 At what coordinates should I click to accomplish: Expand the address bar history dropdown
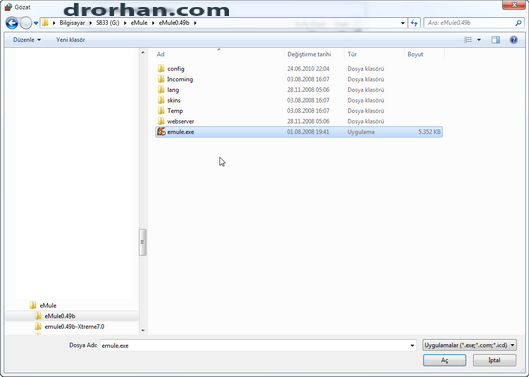pyautogui.click(x=402, y=23)
